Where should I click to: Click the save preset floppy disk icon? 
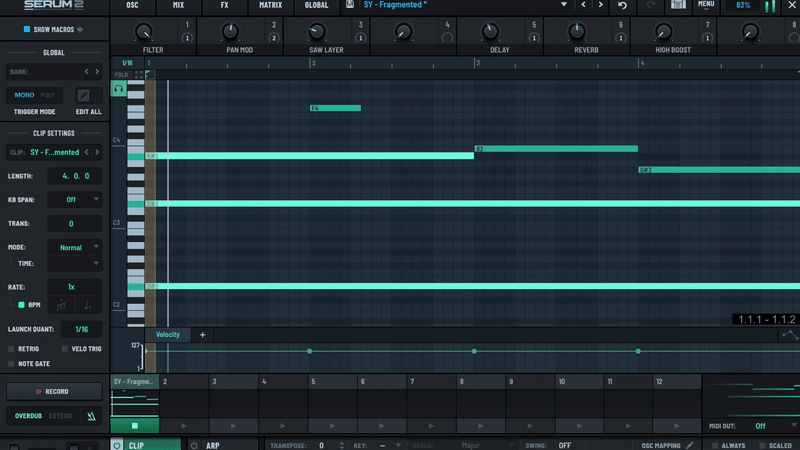pyautogui.click(x=349, y=5)
